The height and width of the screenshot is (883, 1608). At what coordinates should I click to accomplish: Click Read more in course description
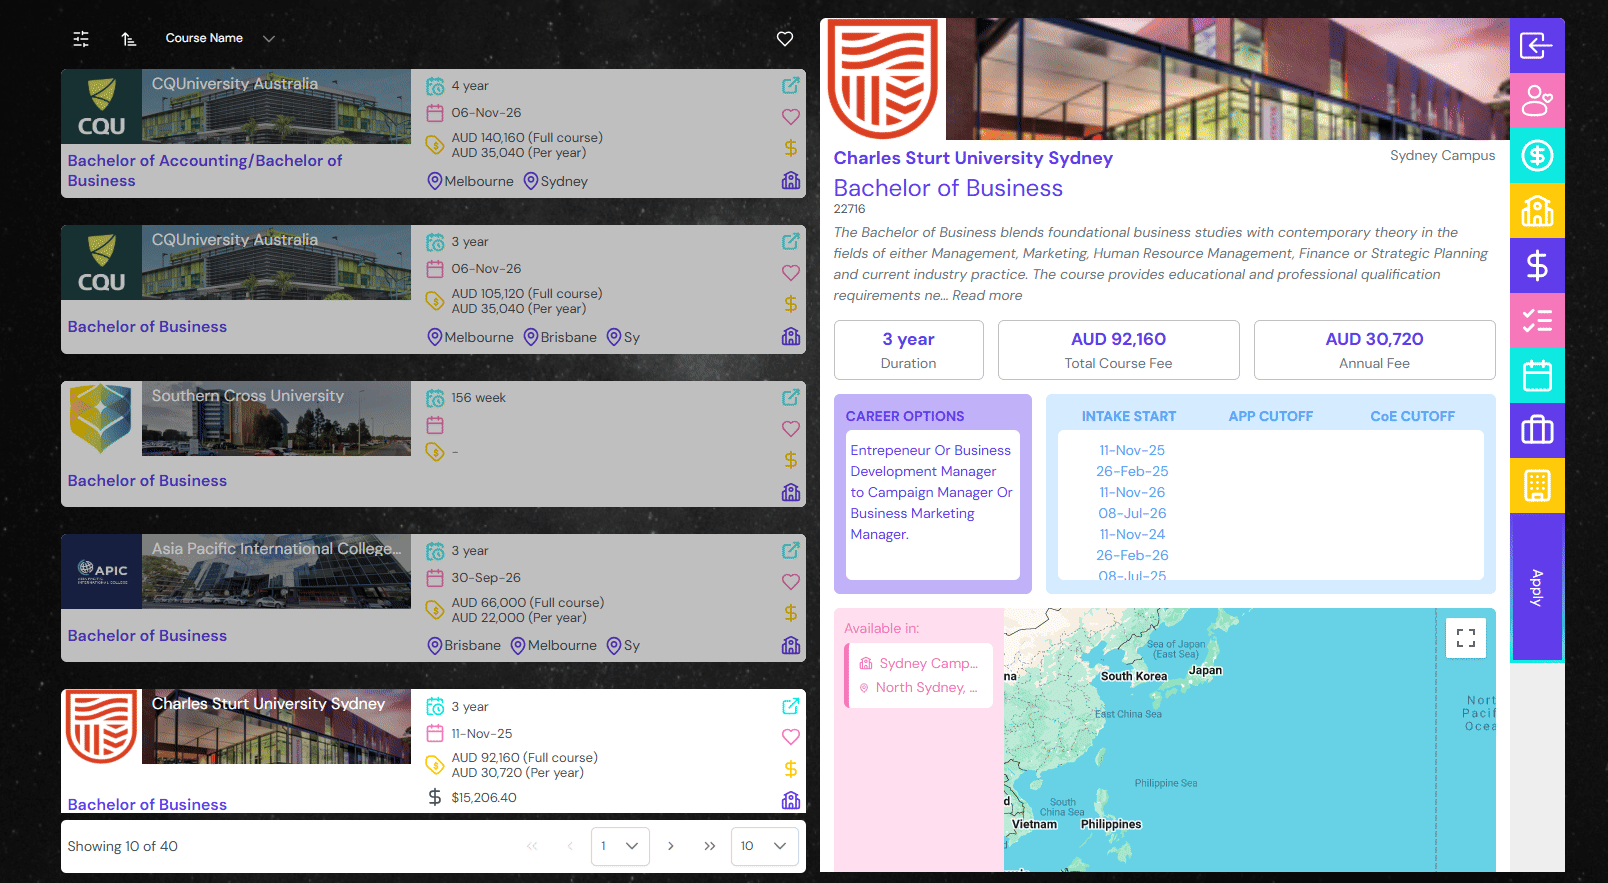pyautogui.click(x=987, y=296)
